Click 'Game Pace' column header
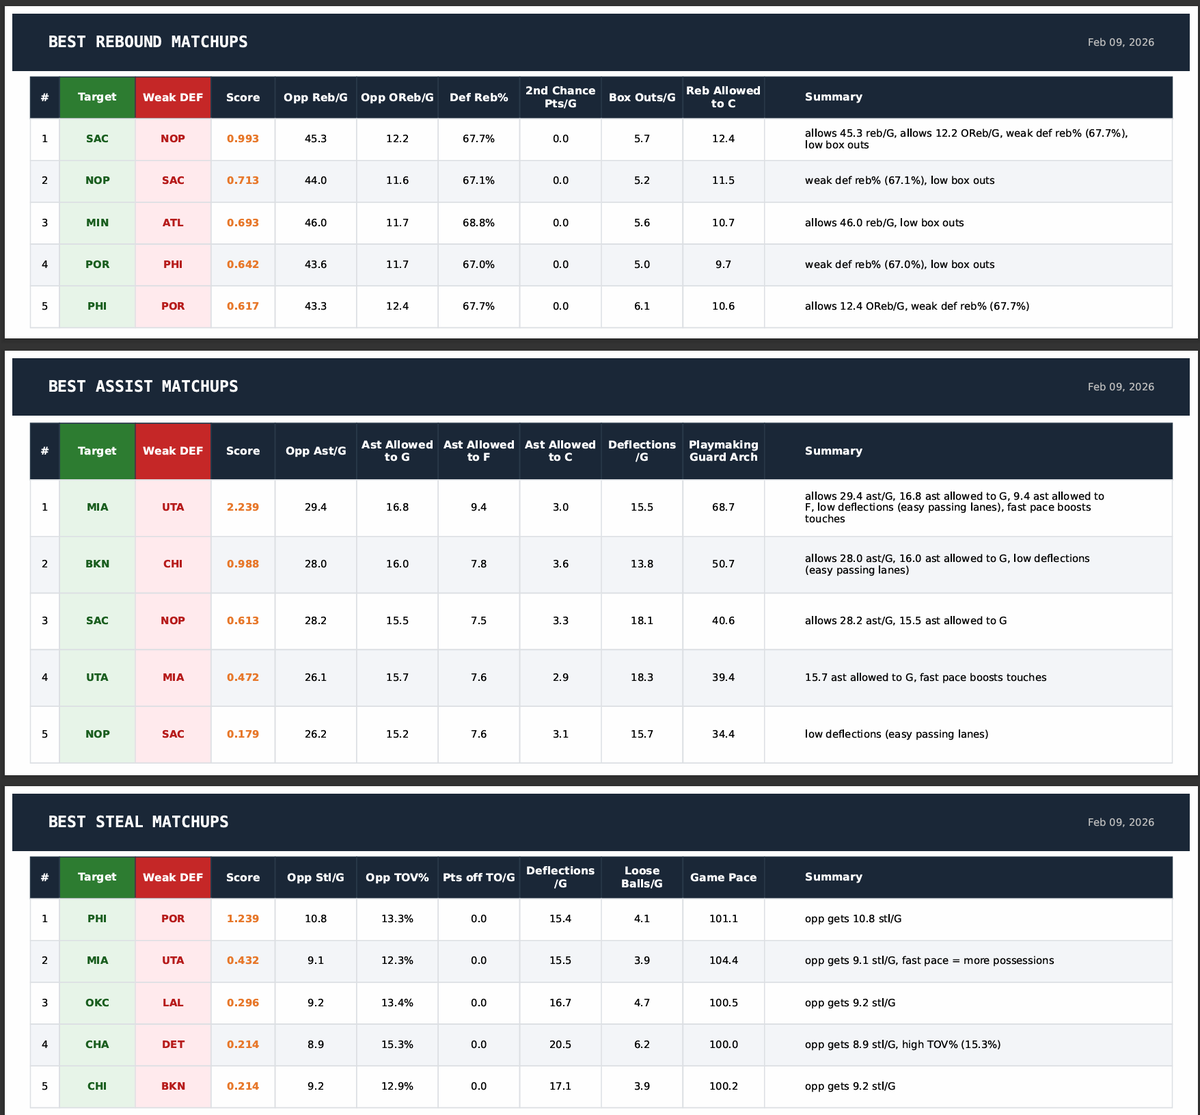The image size is (1200, 1115). tap(723, 877)
